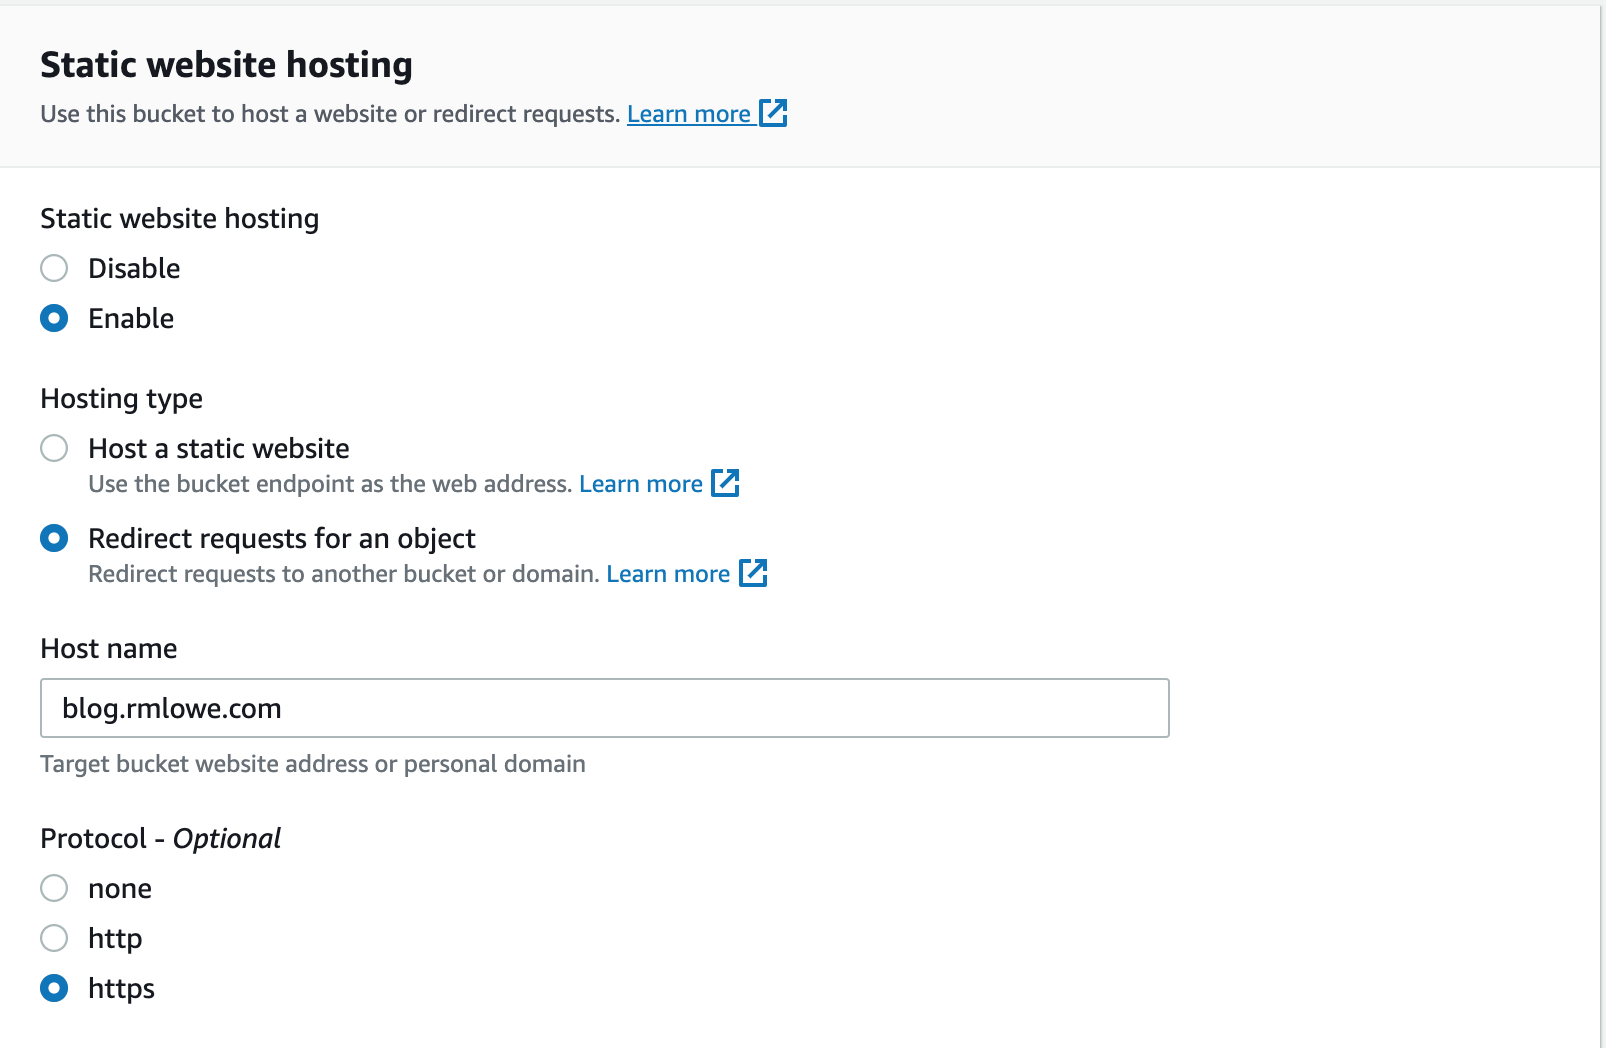The height and width of the screenshot is (1048, 1606).
Task: Choose Host a static website hosting type
Action: coord(54,448)
